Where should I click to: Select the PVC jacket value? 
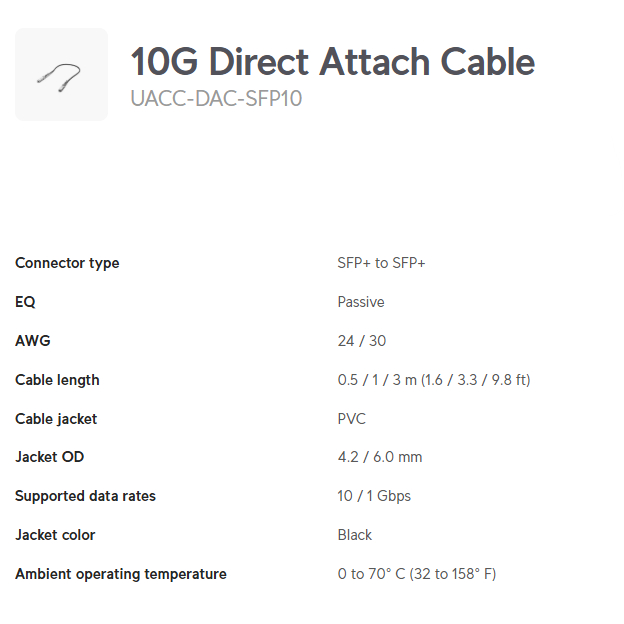point(352,419)
